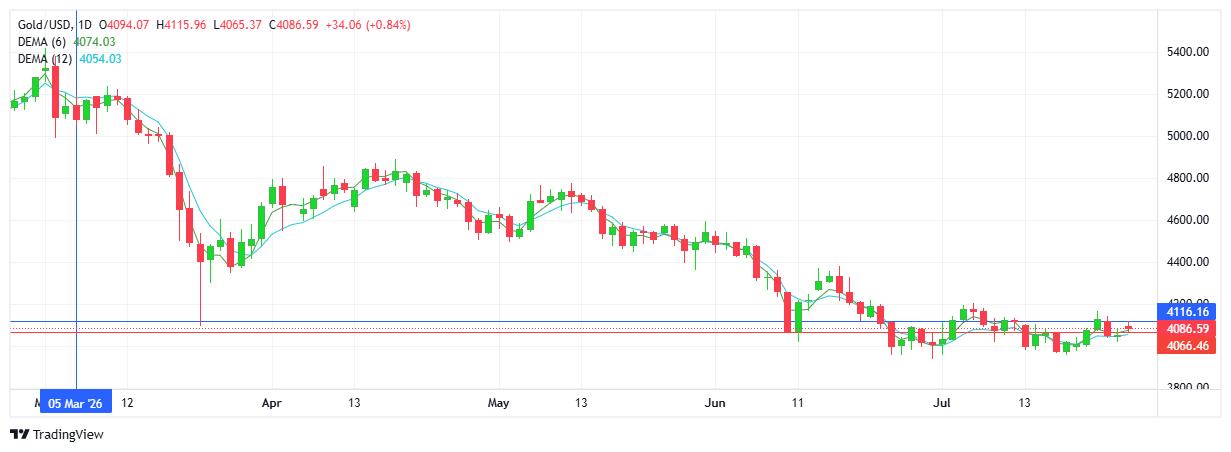This screenshot has width=1231, height=452.
Task: Select the DEMA (12) indicator legend
Action: point(47,59)
